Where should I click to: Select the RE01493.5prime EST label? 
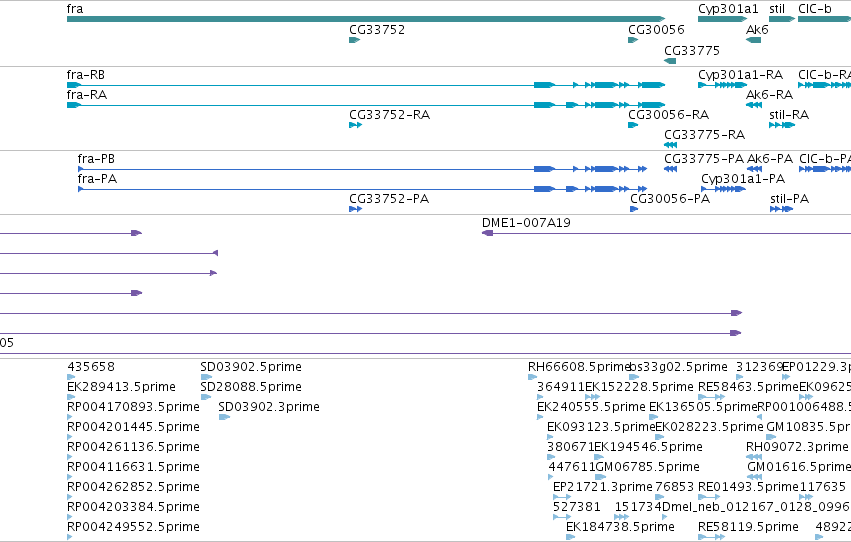pos(748,487)
